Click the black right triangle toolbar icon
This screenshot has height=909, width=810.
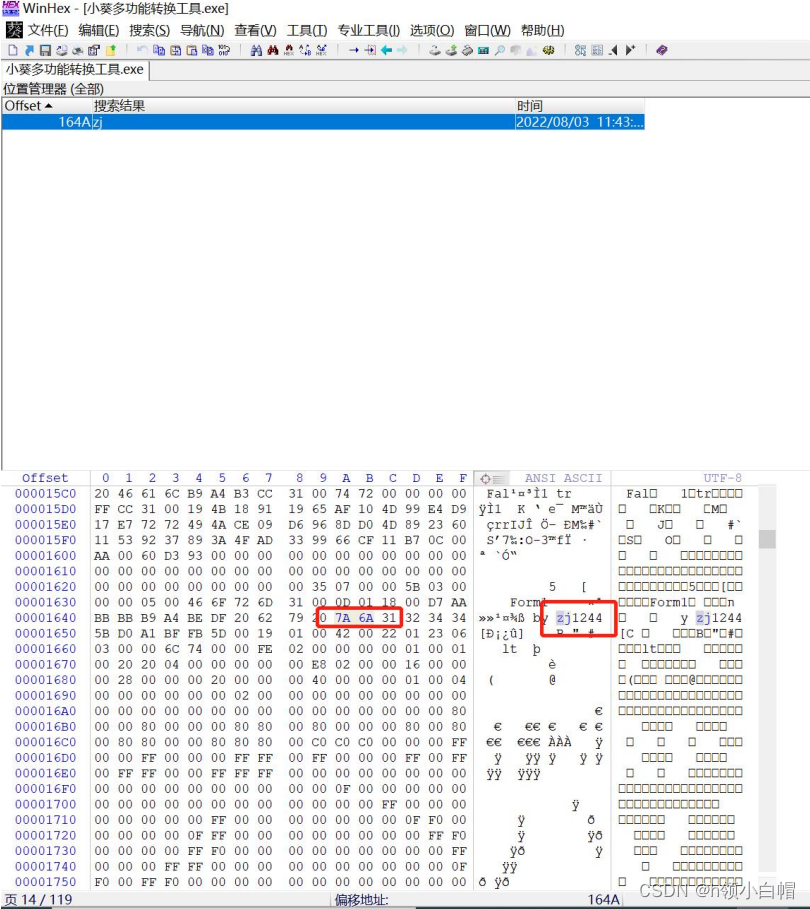coord(630,50)
